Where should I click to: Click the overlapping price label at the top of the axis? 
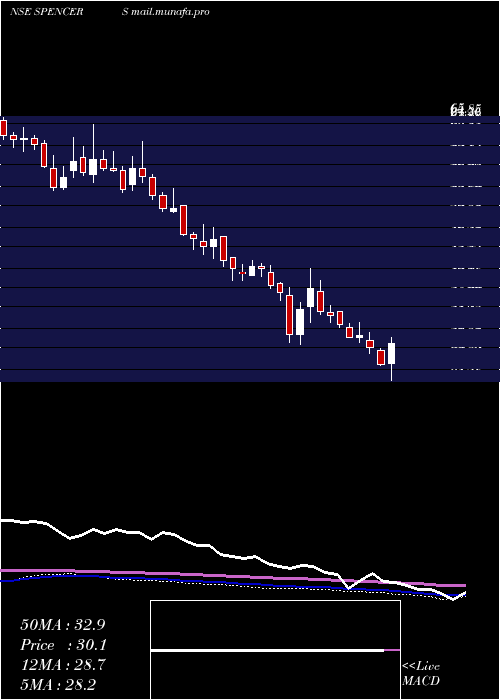[465, 110]
